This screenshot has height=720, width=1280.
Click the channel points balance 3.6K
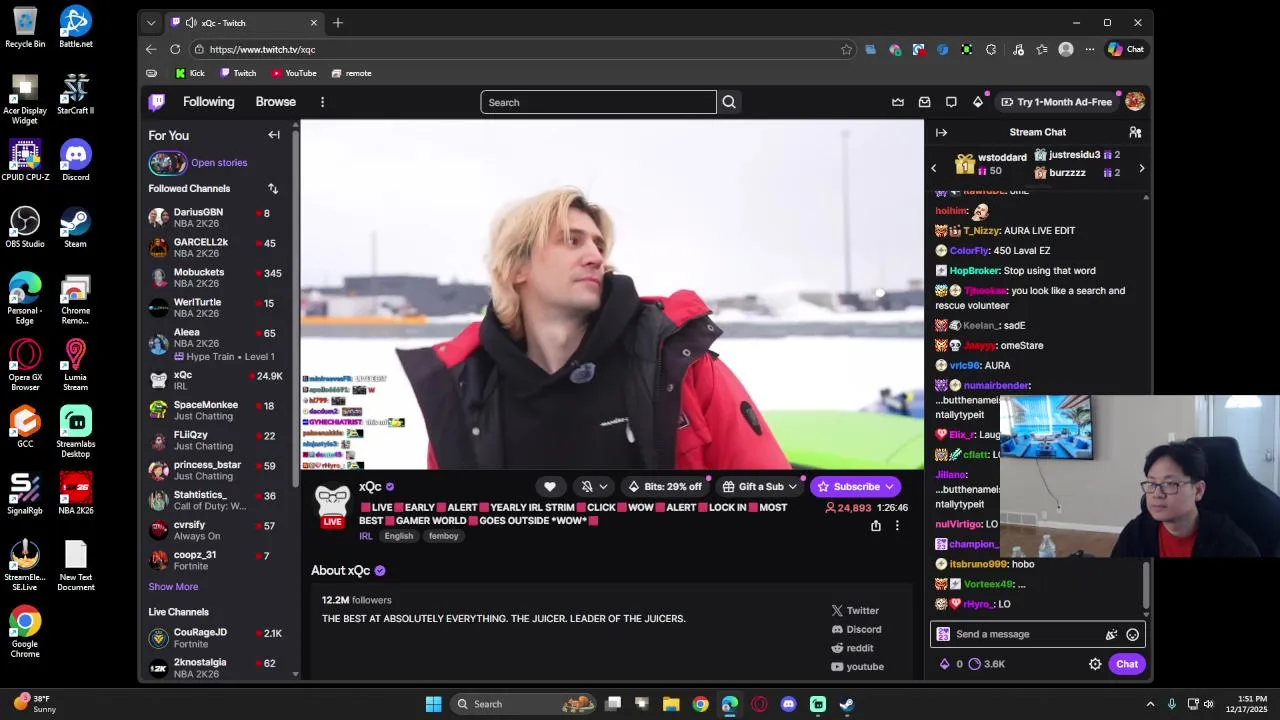[x=987, y=664]
